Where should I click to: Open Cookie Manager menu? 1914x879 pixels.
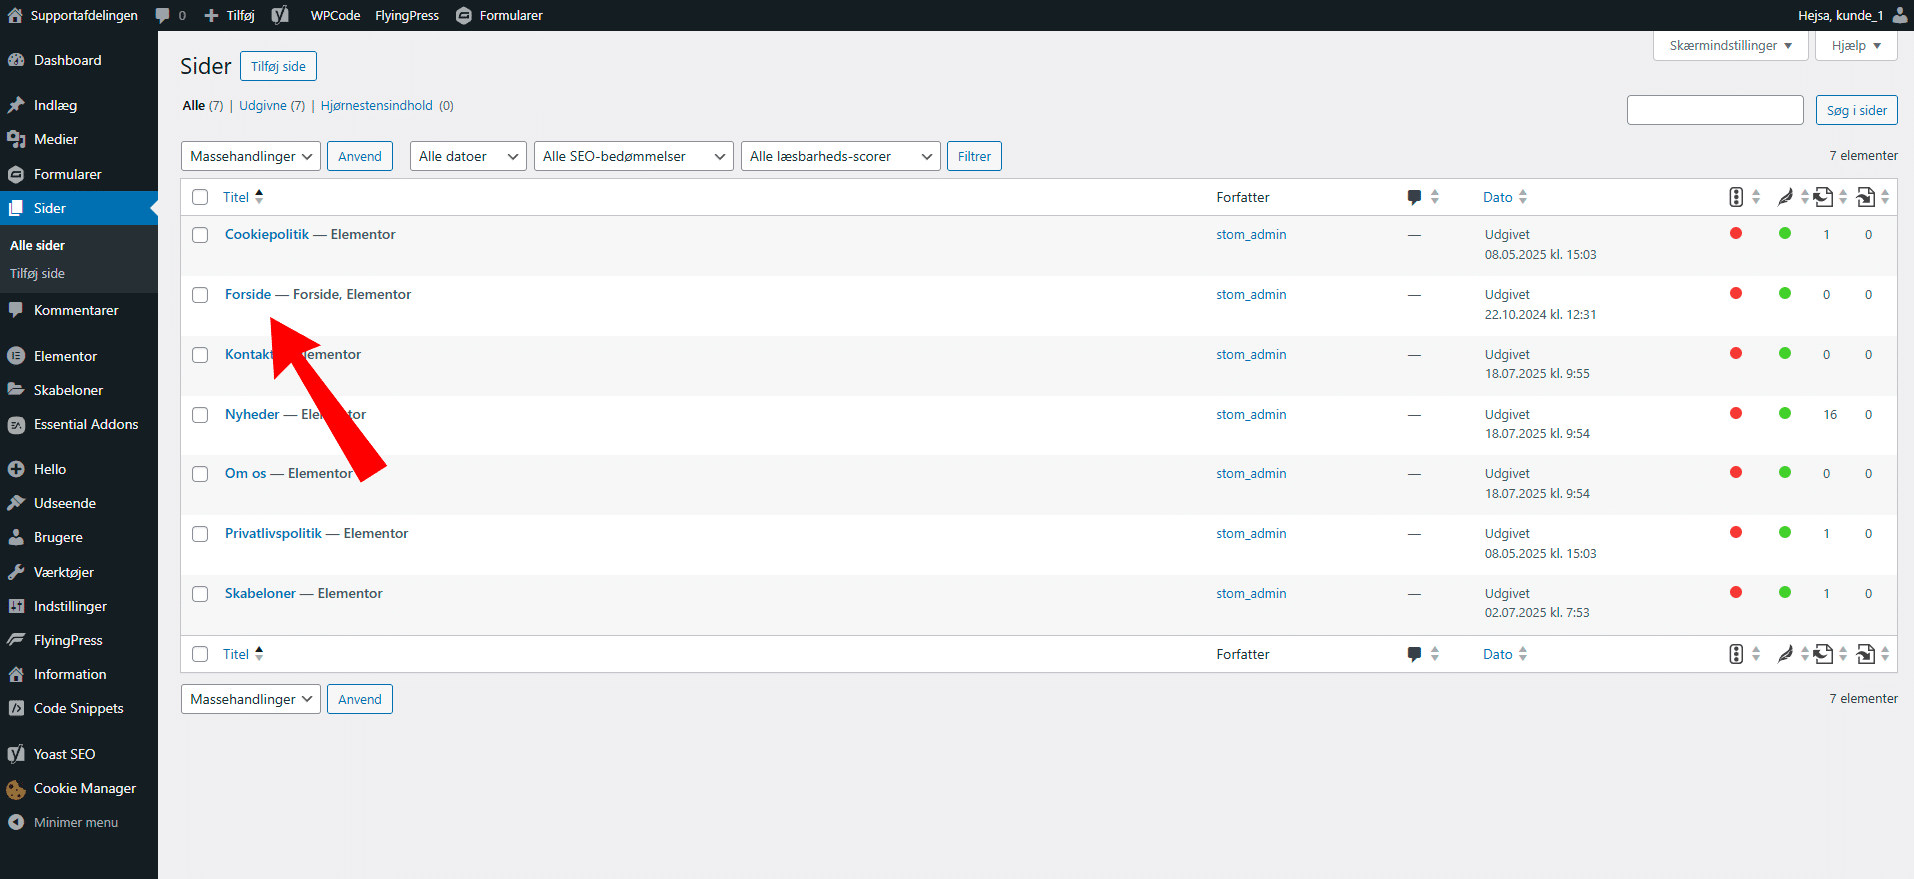85,788
